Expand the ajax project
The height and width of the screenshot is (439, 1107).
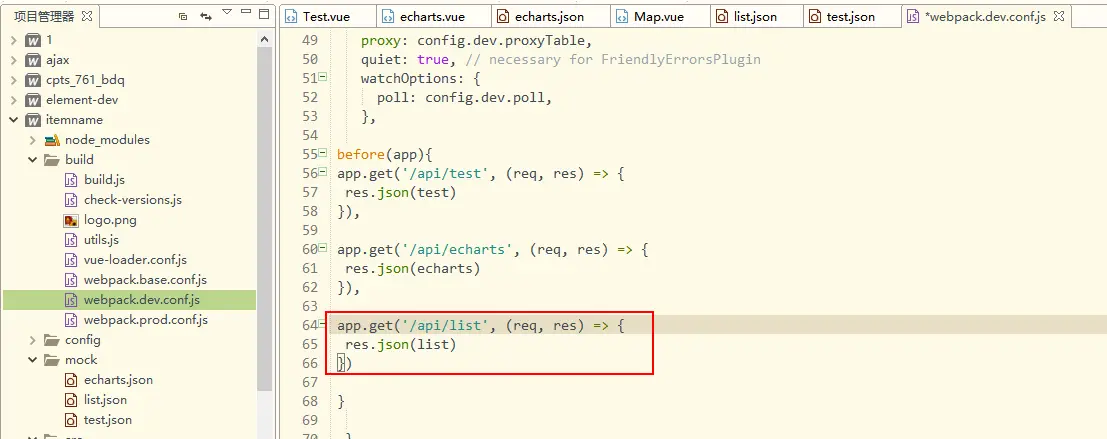pos(13,60)
